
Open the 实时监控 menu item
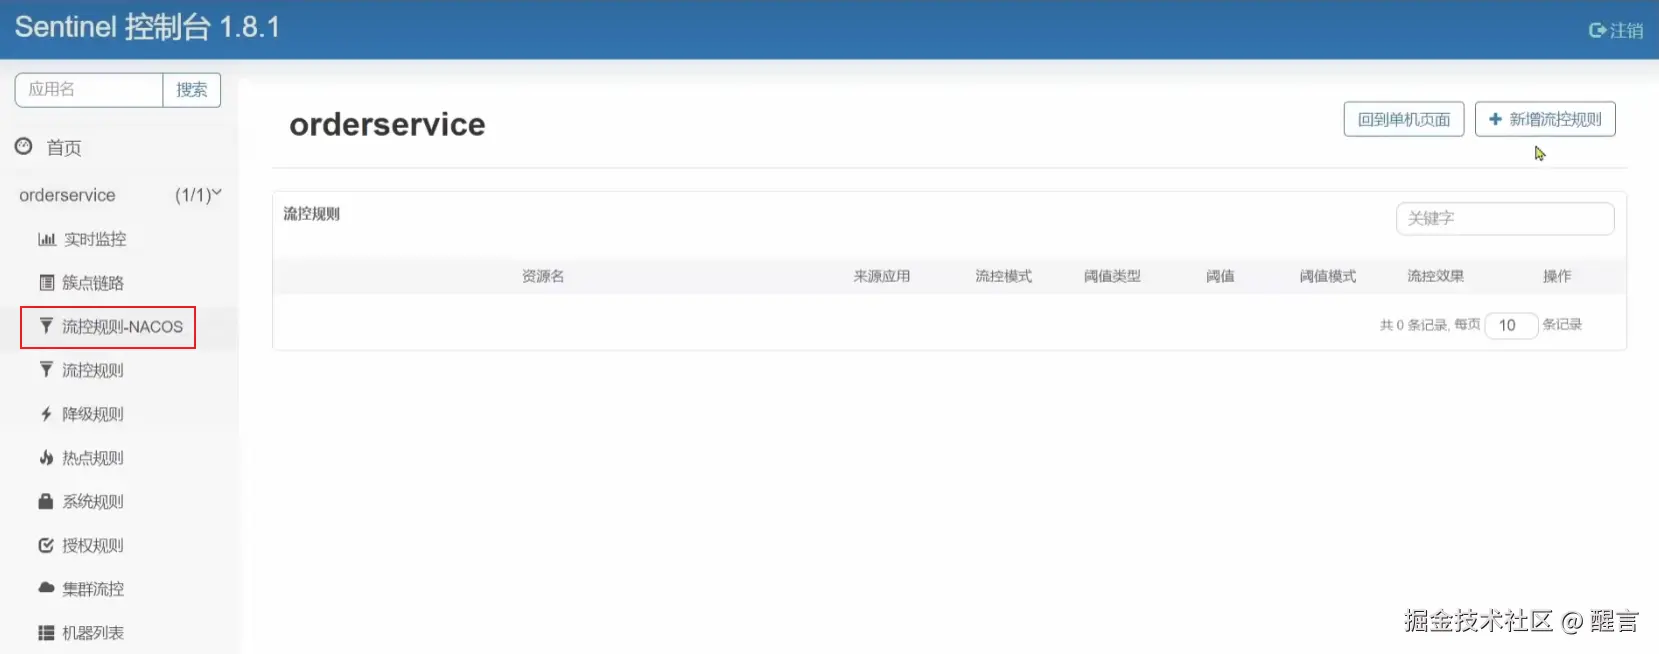(95, 239)
